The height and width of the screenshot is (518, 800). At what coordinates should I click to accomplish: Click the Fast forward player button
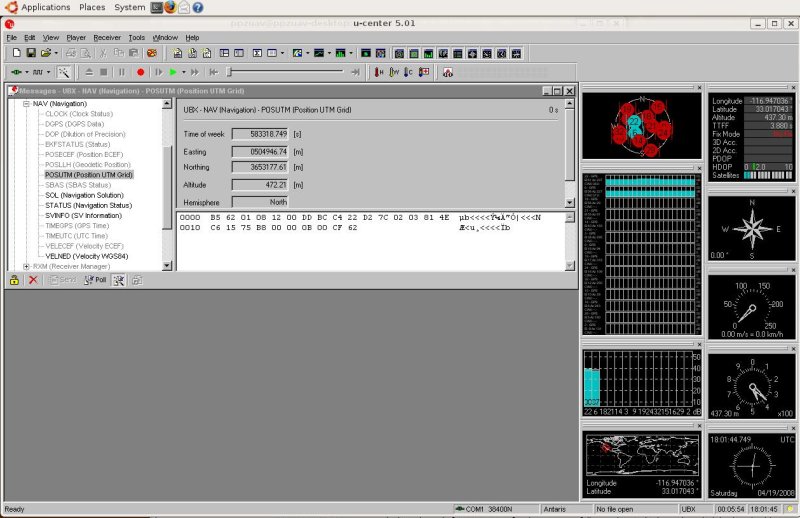coord(194,72)
